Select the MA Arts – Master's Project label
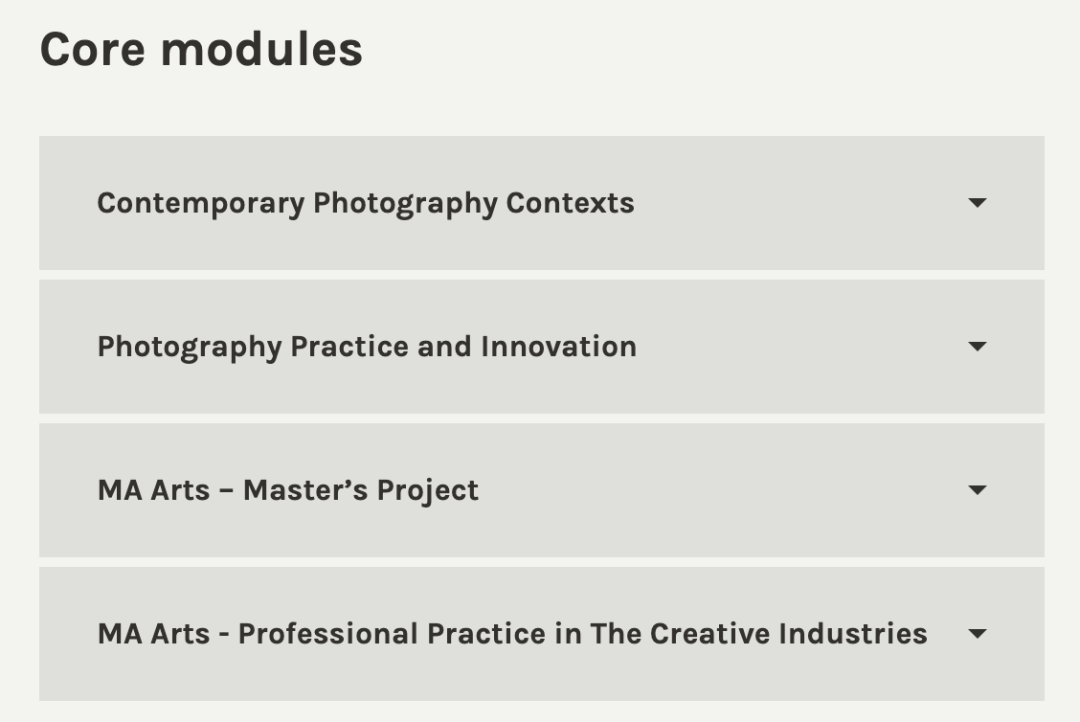1080x722 pixels. 288,491
